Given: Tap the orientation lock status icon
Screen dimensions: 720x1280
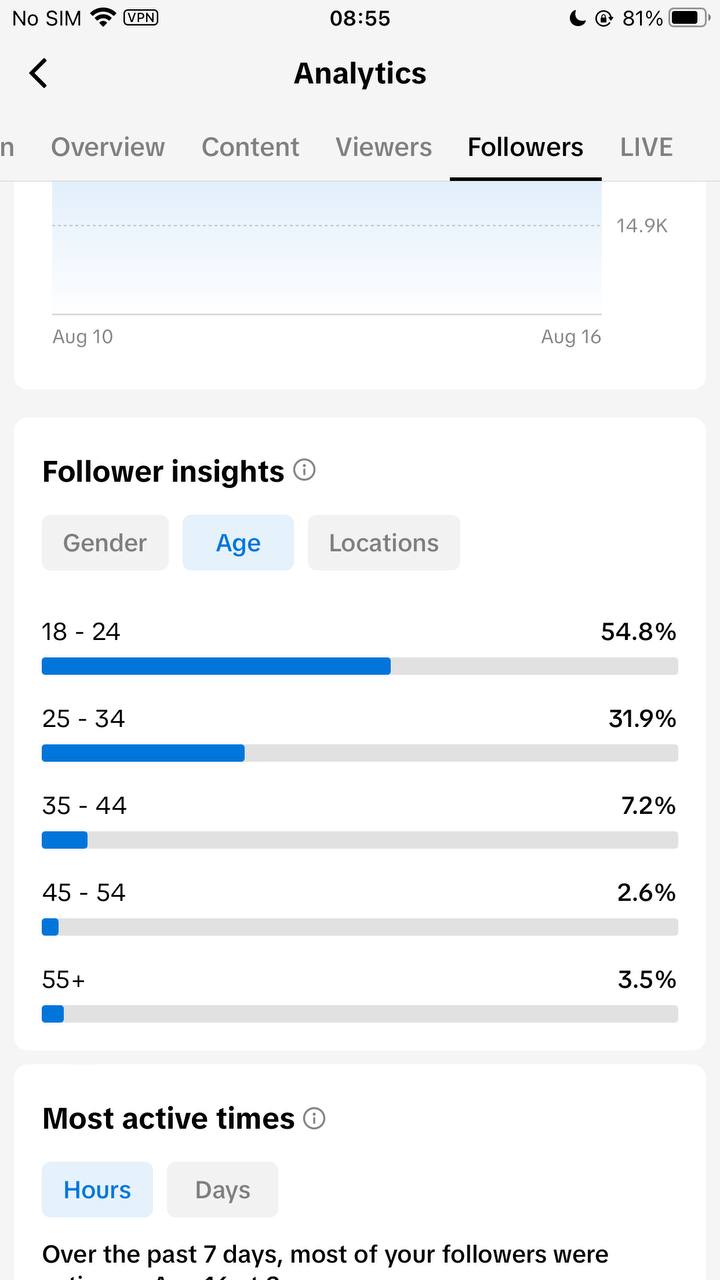Looking at the screenshot, I should 603,18.
